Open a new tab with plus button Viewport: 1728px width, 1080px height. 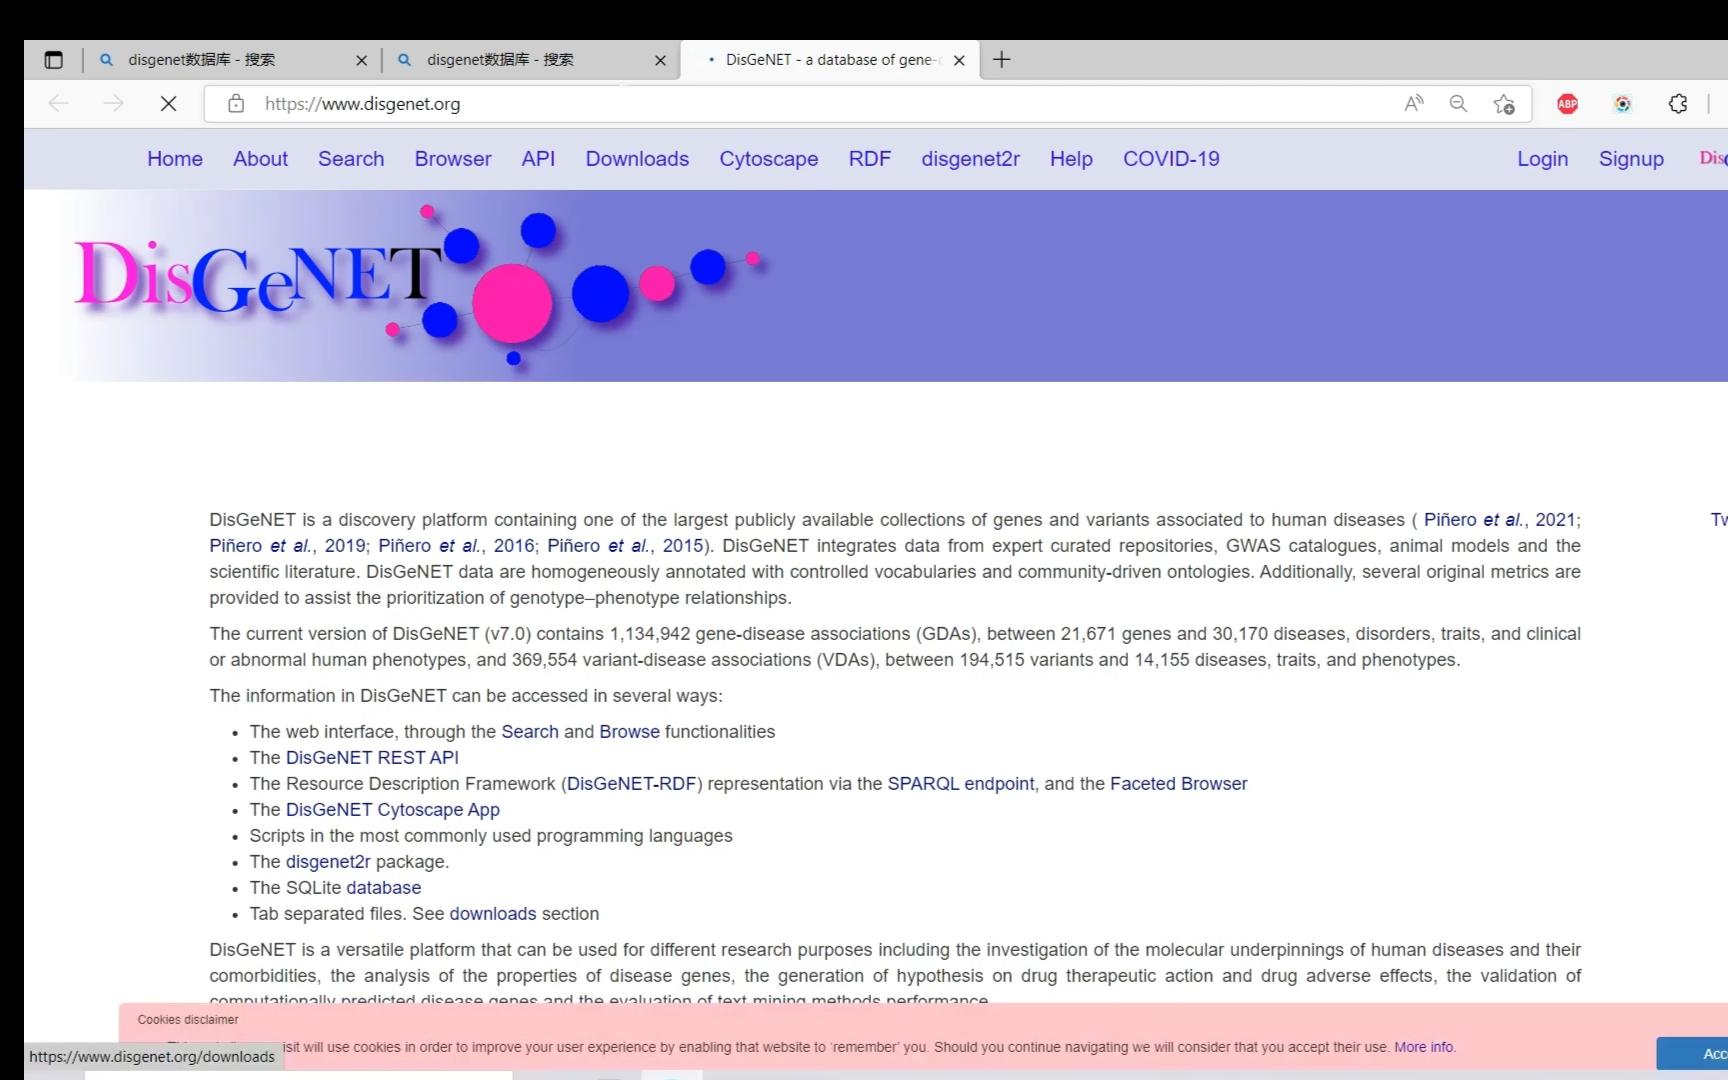(x=1001, y=60)
